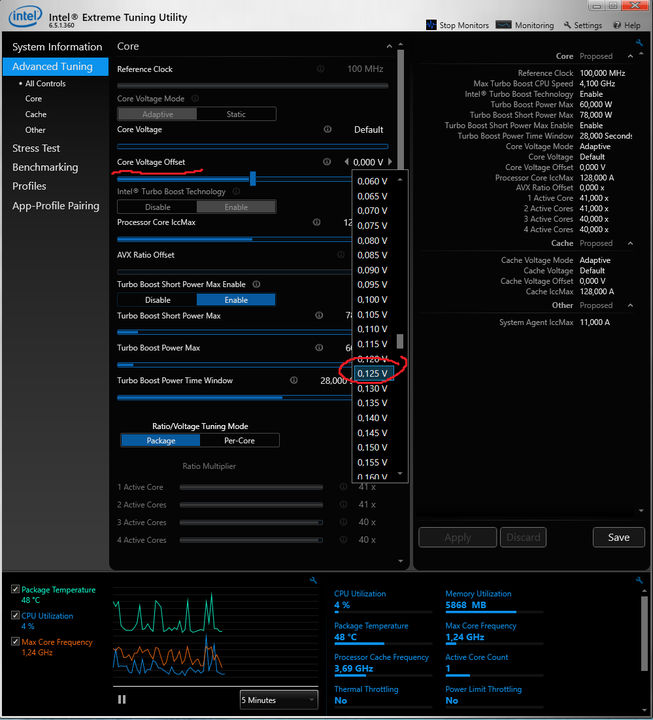
Task: Open Profiles page
Action: click(x=29, y=186)
